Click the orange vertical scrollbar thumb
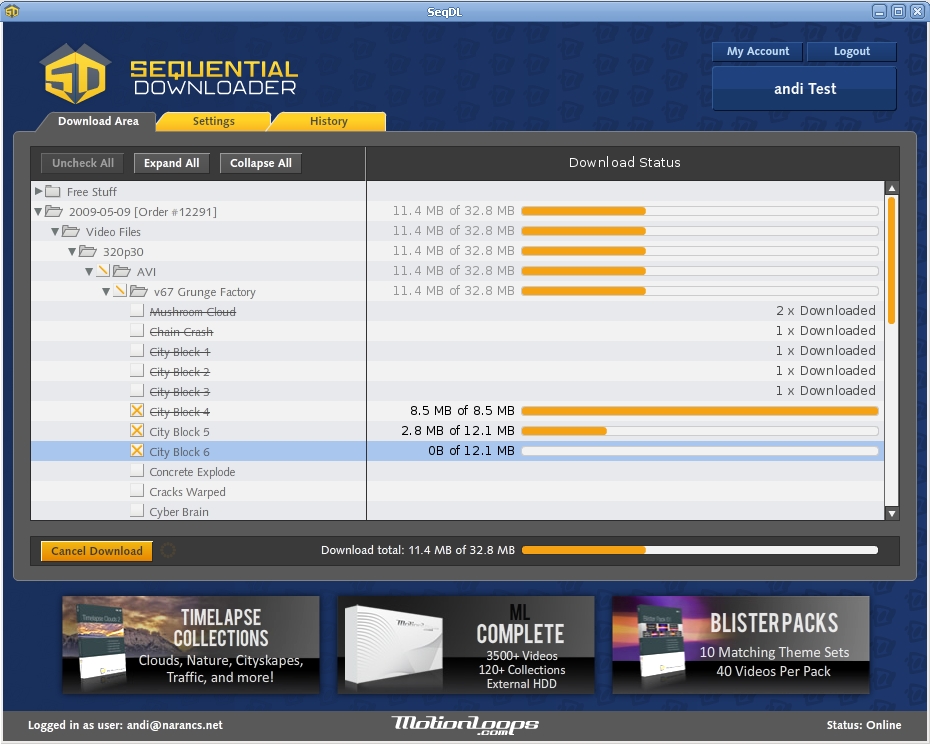The height and width of the screenshot is (744, 930). [x=891, y=260]
